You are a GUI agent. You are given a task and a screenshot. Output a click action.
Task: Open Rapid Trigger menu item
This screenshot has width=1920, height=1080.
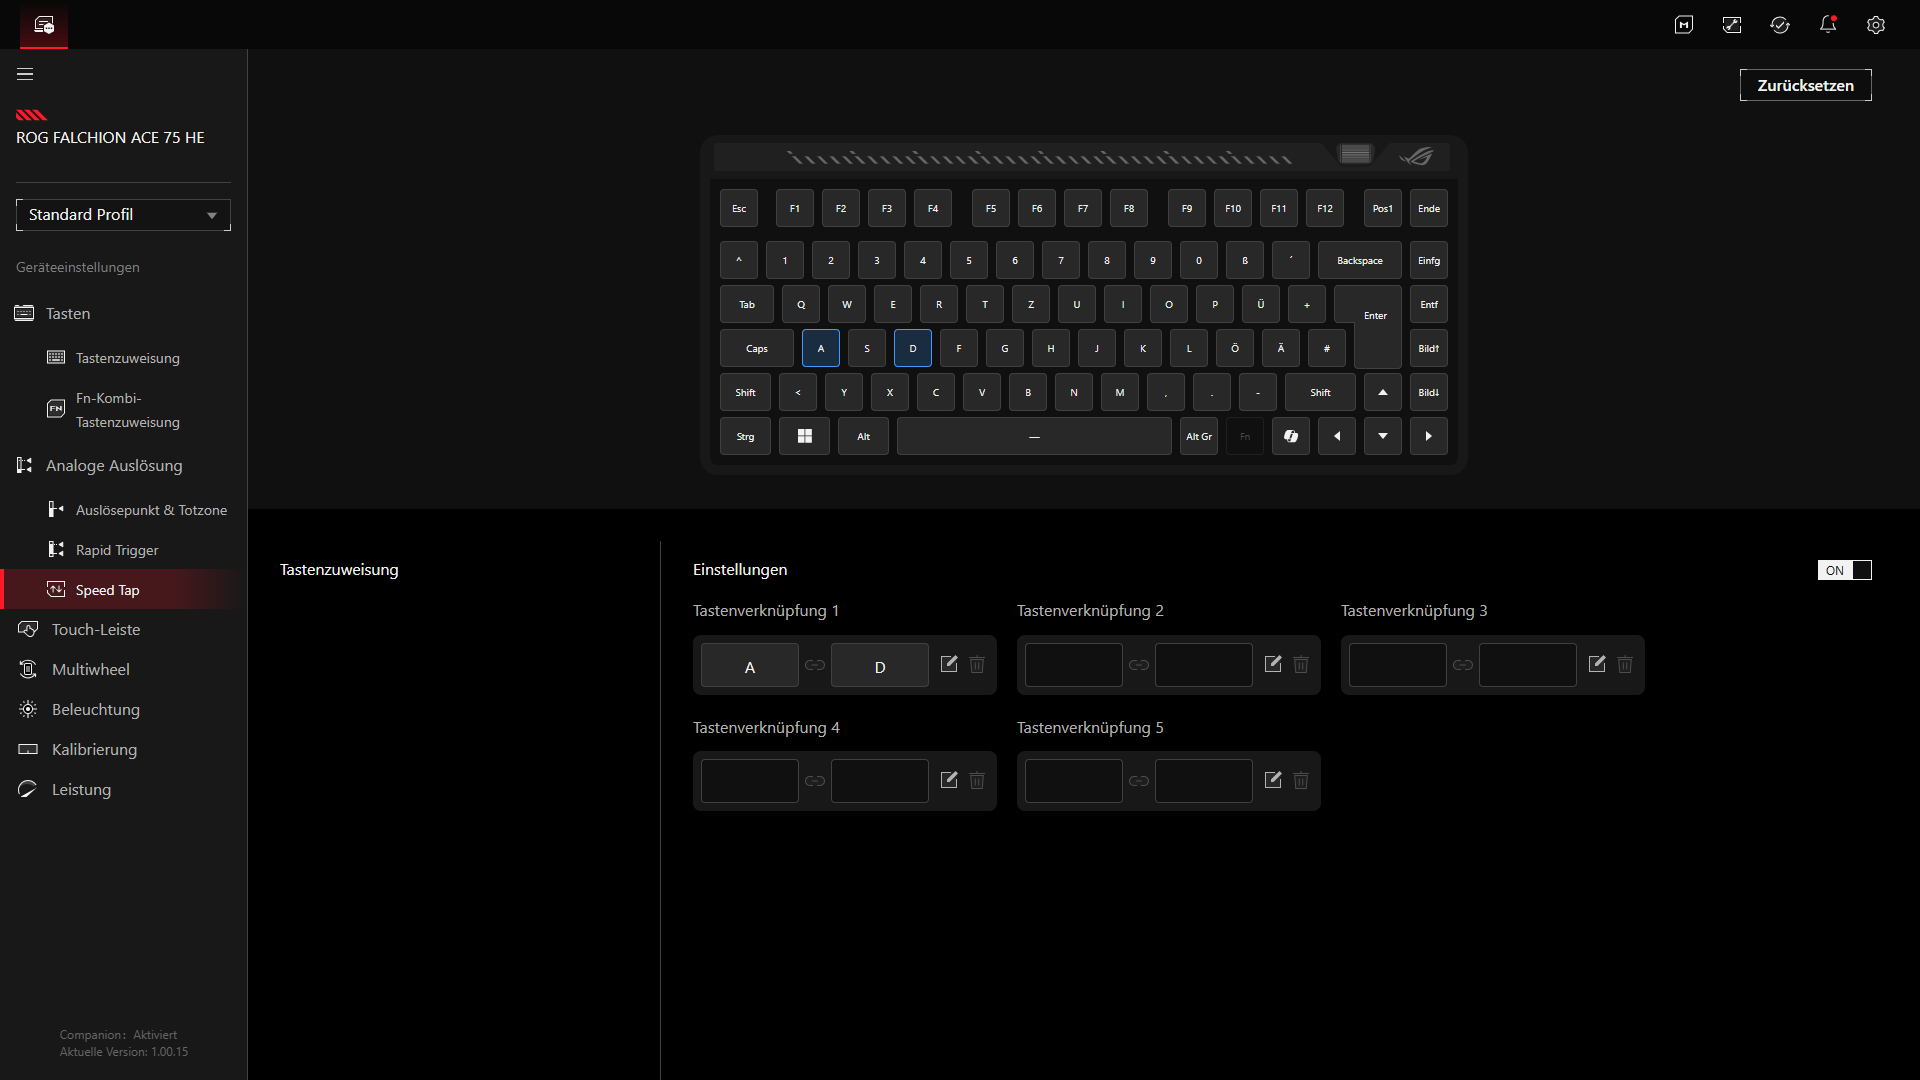click(x=117, y=550)
